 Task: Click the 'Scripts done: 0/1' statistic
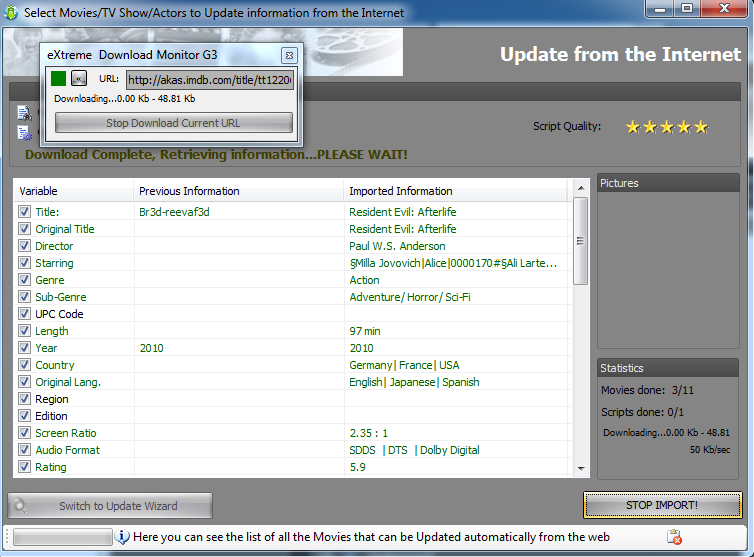642,412
